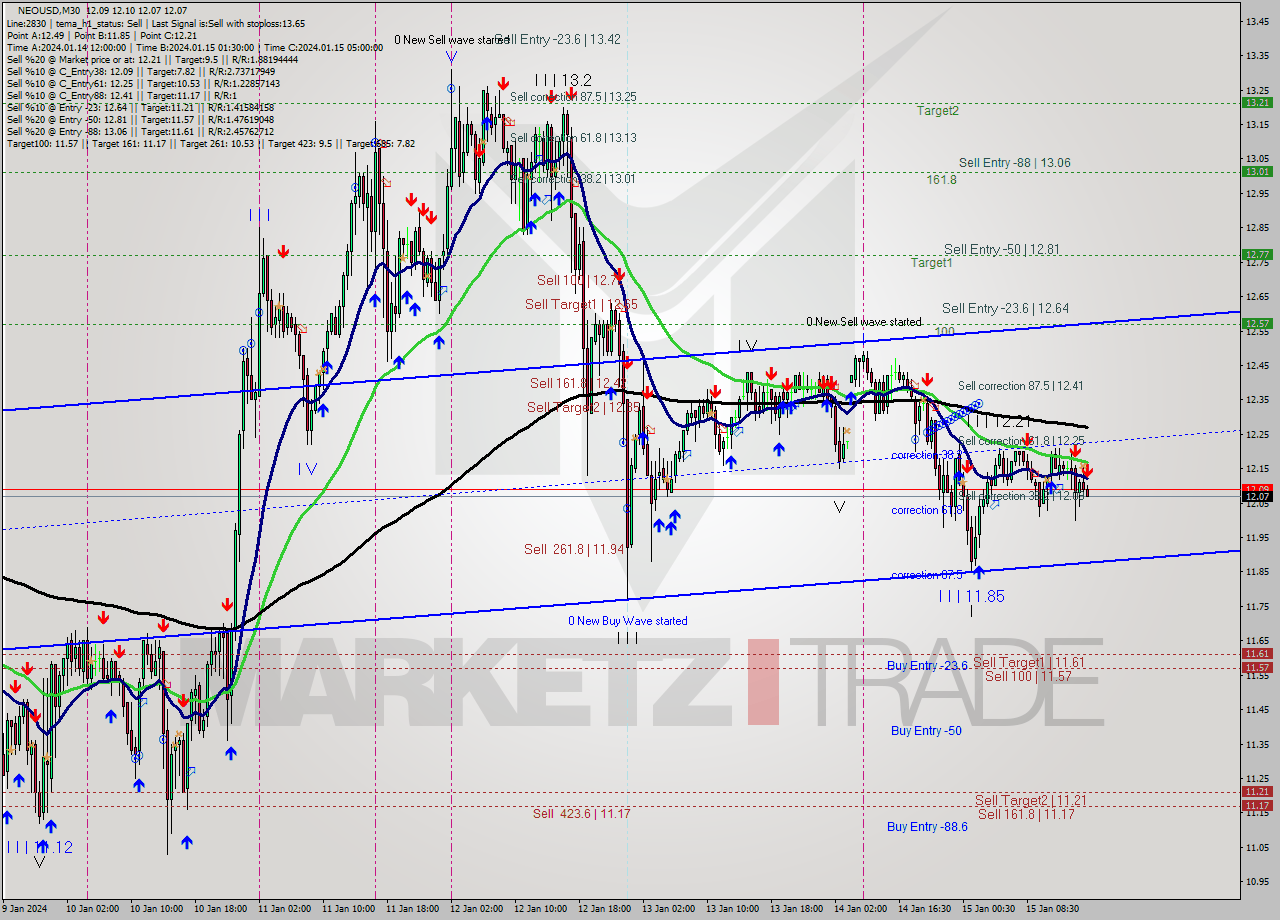The image size is (1280, 920).
Task: Select 'Sell correction 87.5 | 12.41' label
Action: tap(1020, 386)
